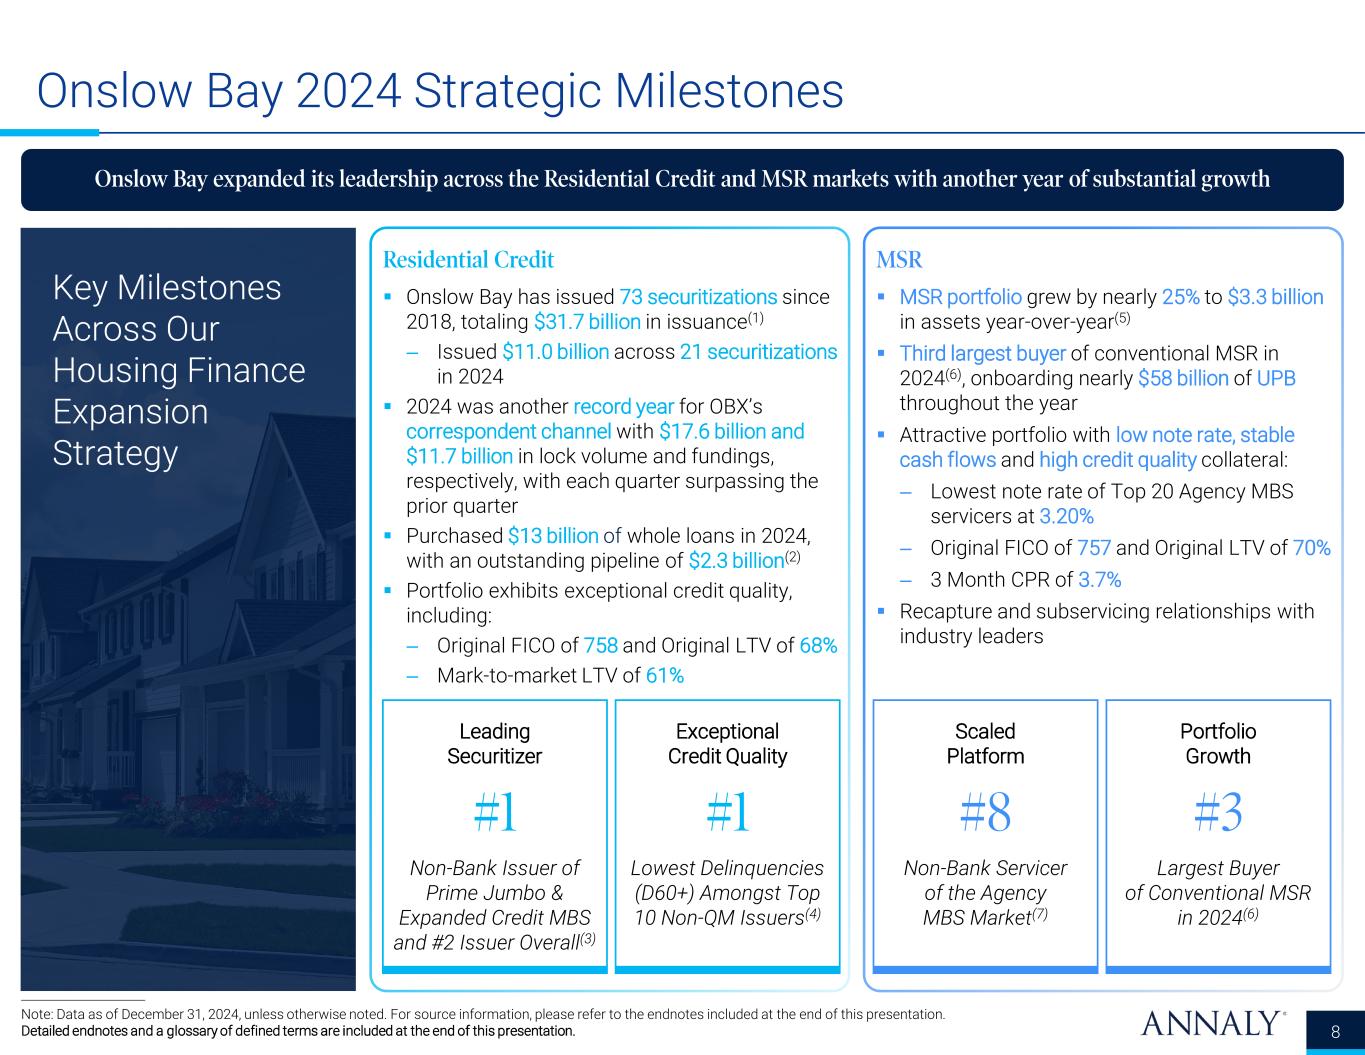Click the footnote about detailed endnotes and glossary
Image resolution: width=1365 pixels, height=1055 pixels.
point(298,1031)
